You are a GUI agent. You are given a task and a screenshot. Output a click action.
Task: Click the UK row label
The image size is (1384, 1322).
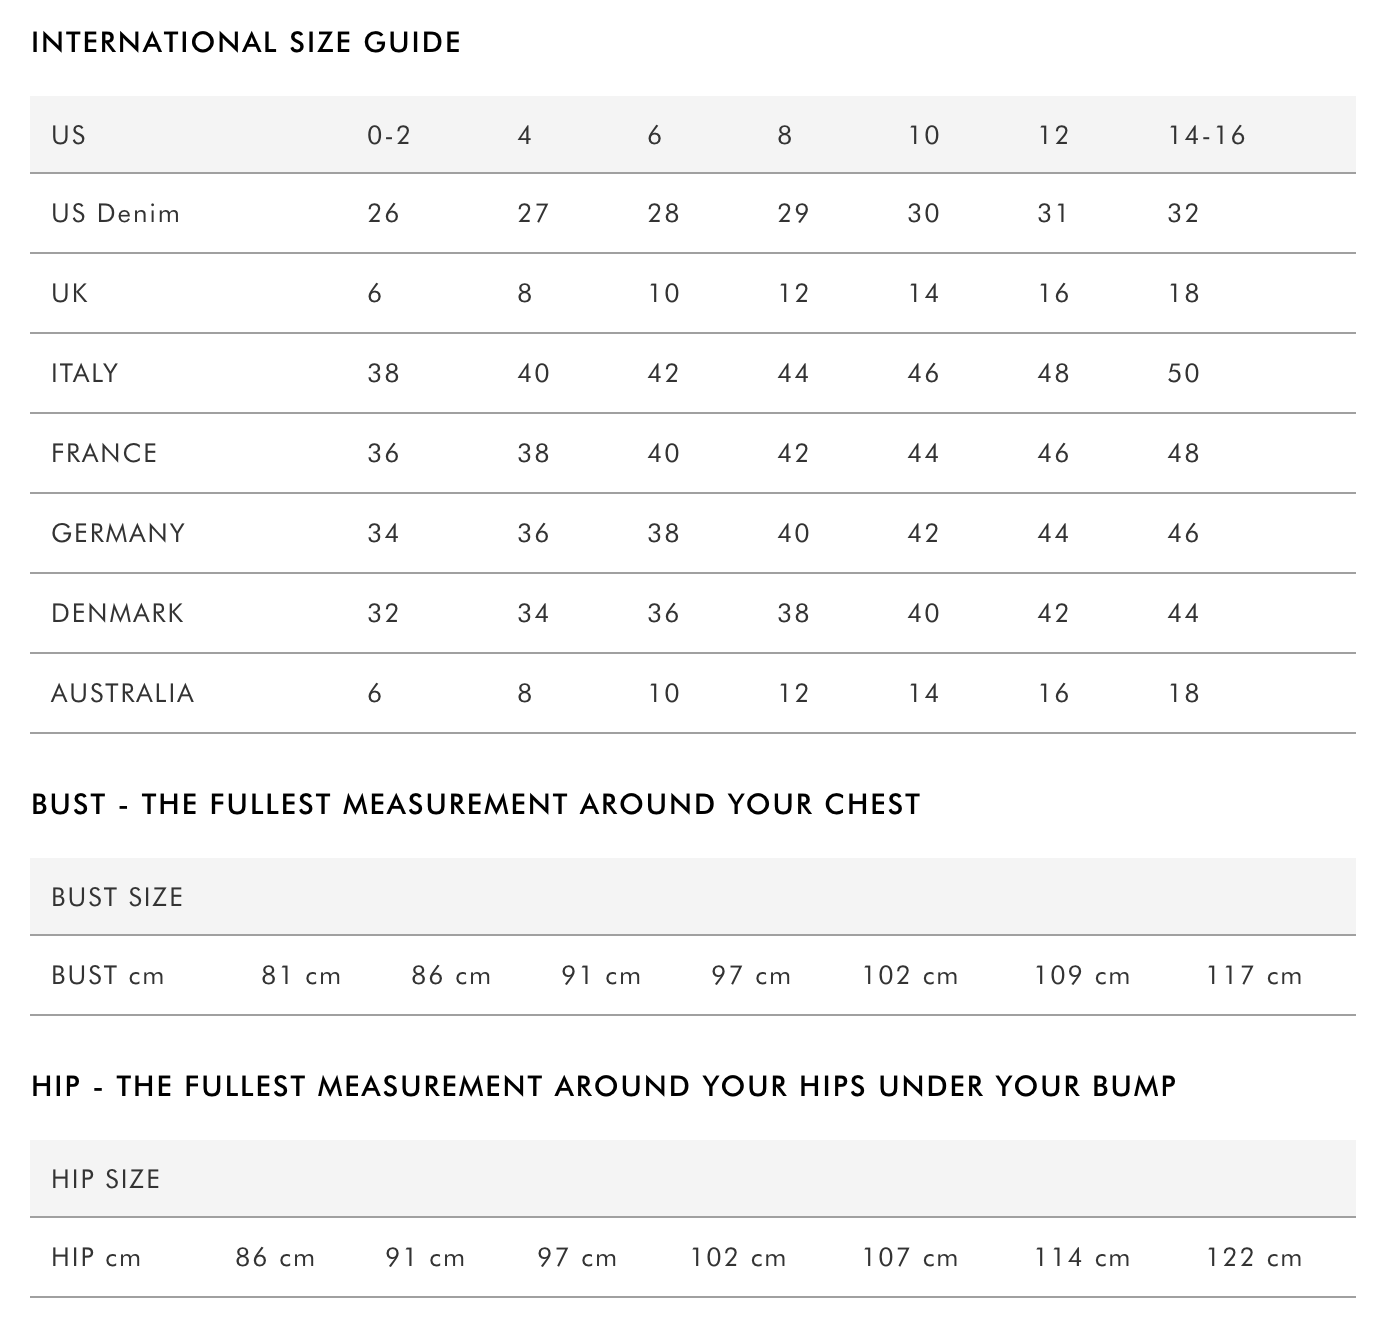click(70, 293)
